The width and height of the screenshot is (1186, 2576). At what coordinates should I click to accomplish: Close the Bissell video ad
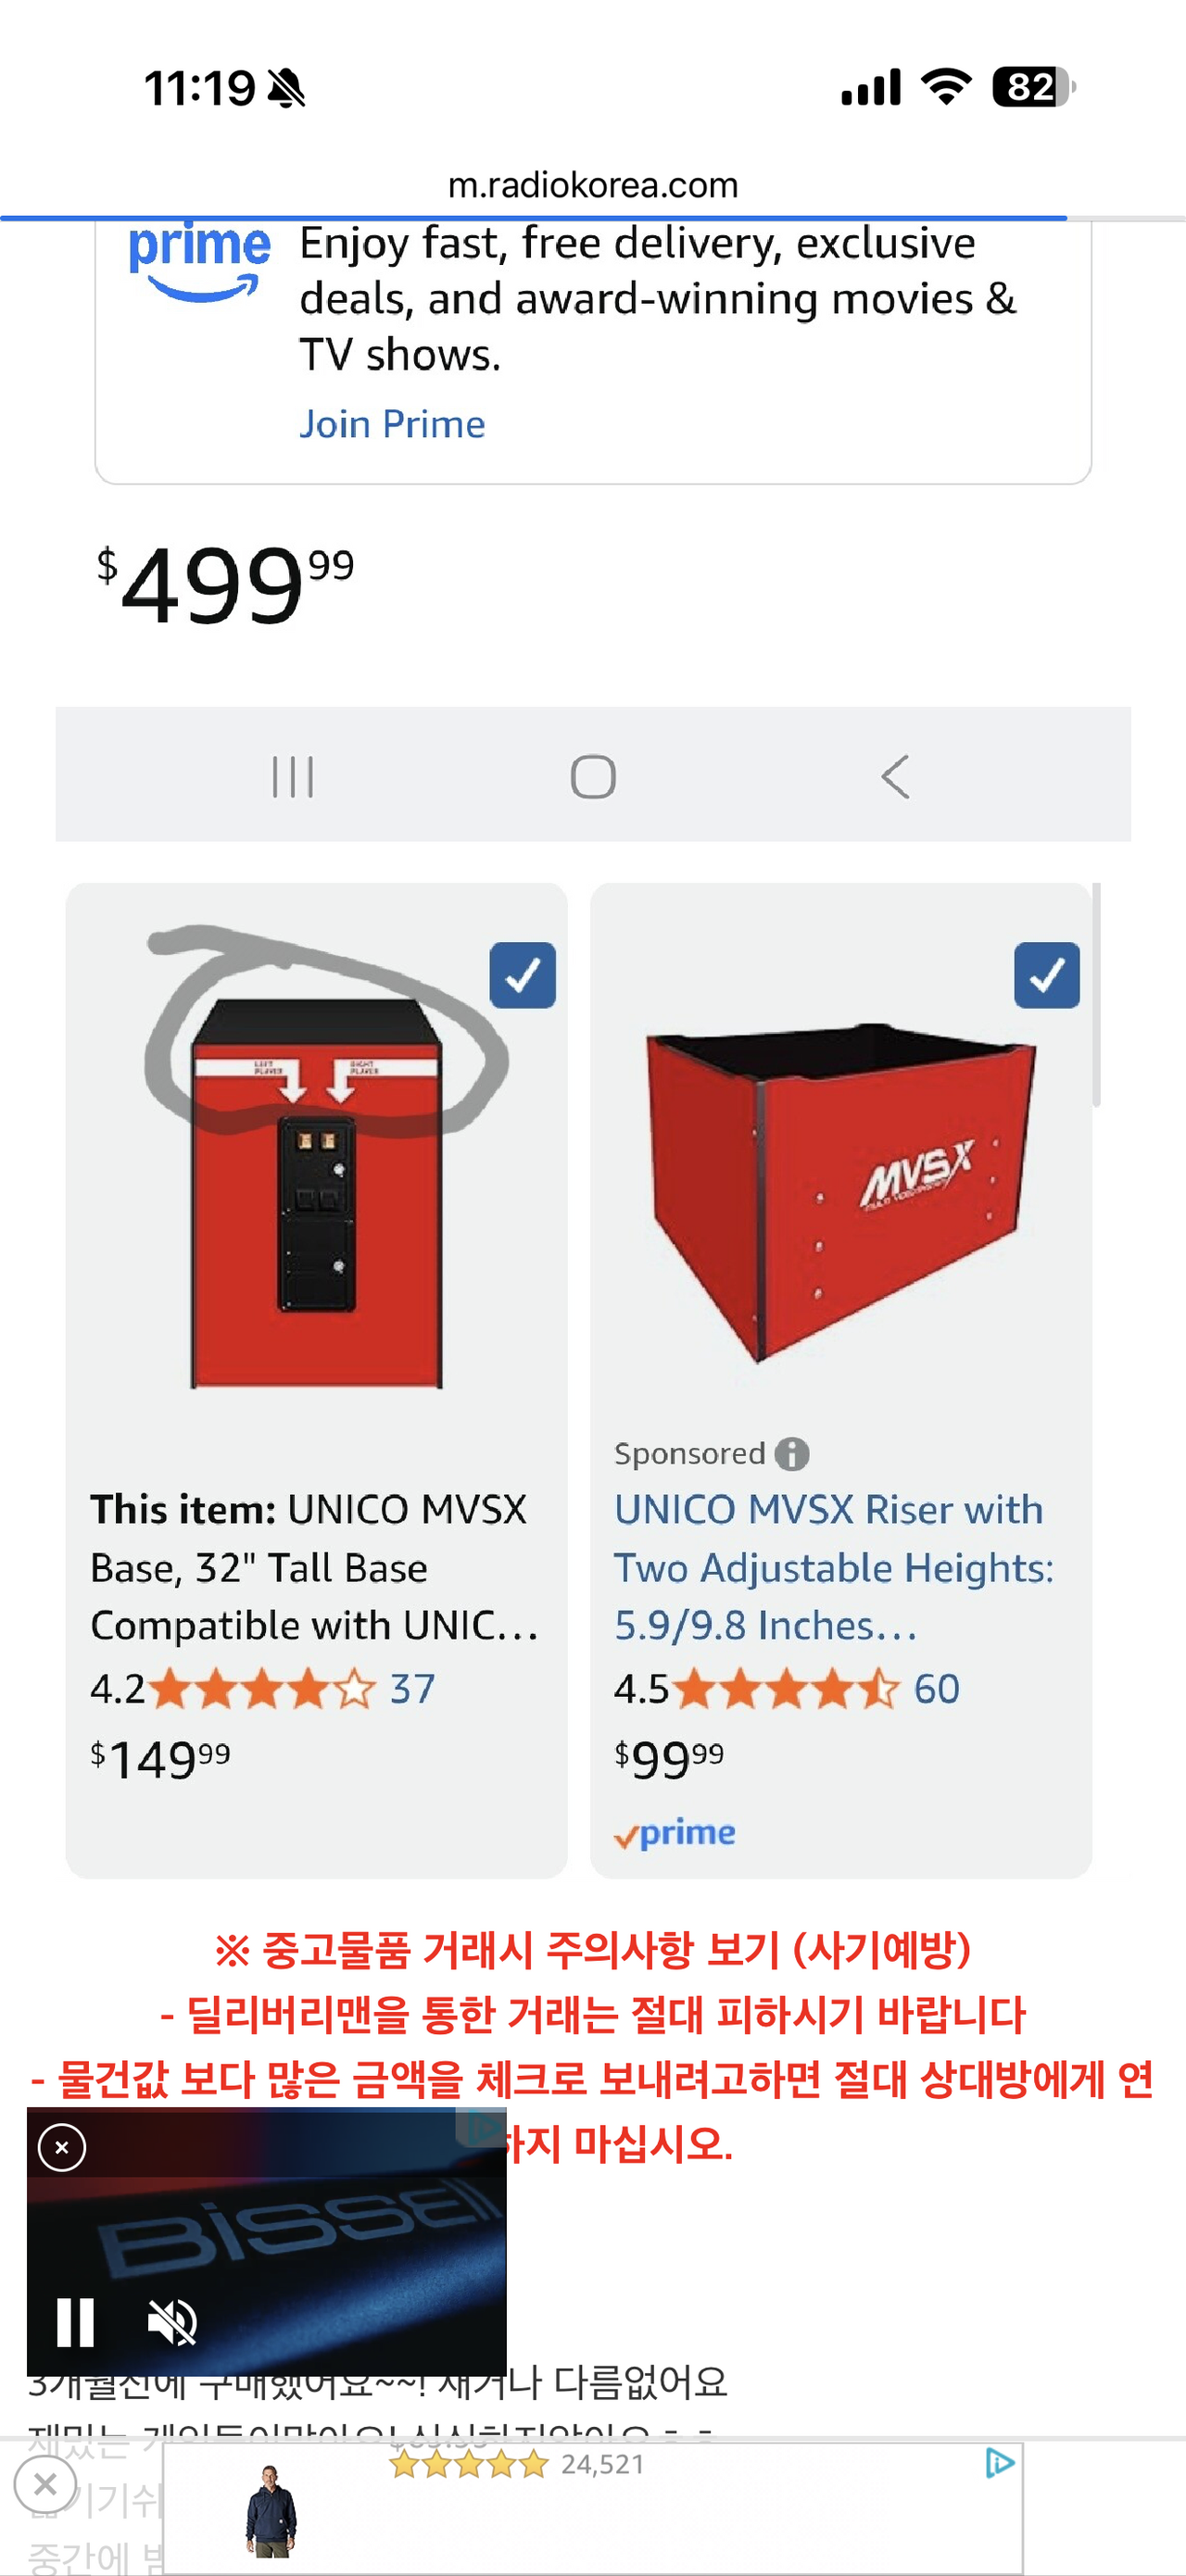(62, 2147)
